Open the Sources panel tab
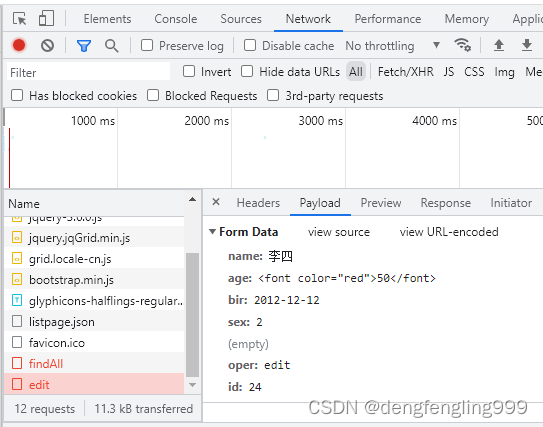Viewport: 543px width, 427px height. 241,19
